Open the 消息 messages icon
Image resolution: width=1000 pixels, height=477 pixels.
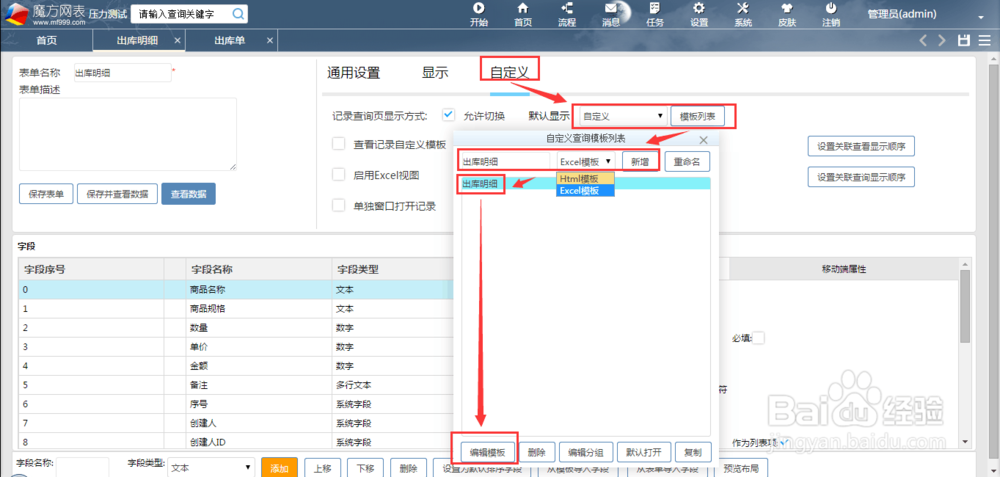click(x=611, y=9)
